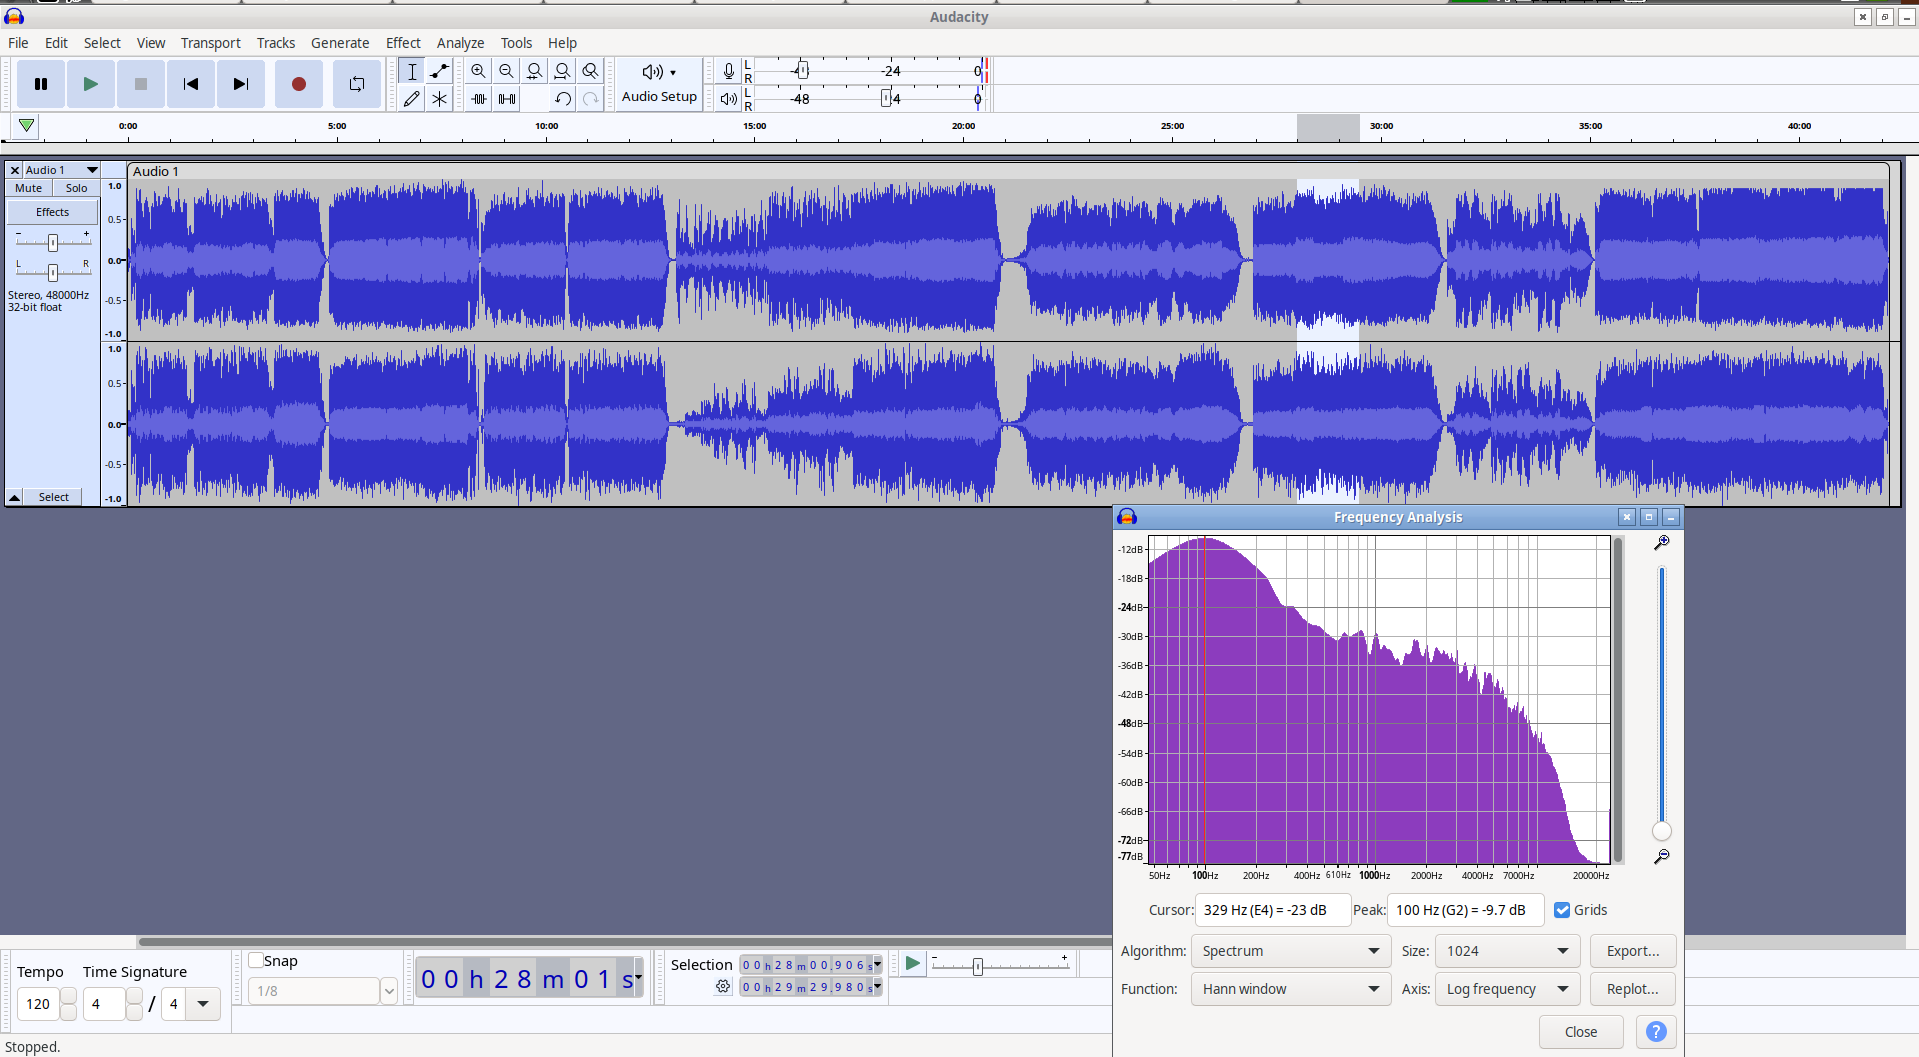Uncheck the Grids checkbox
Viewport: 1919px width, 1057px height.
(x=1562, y=910)
